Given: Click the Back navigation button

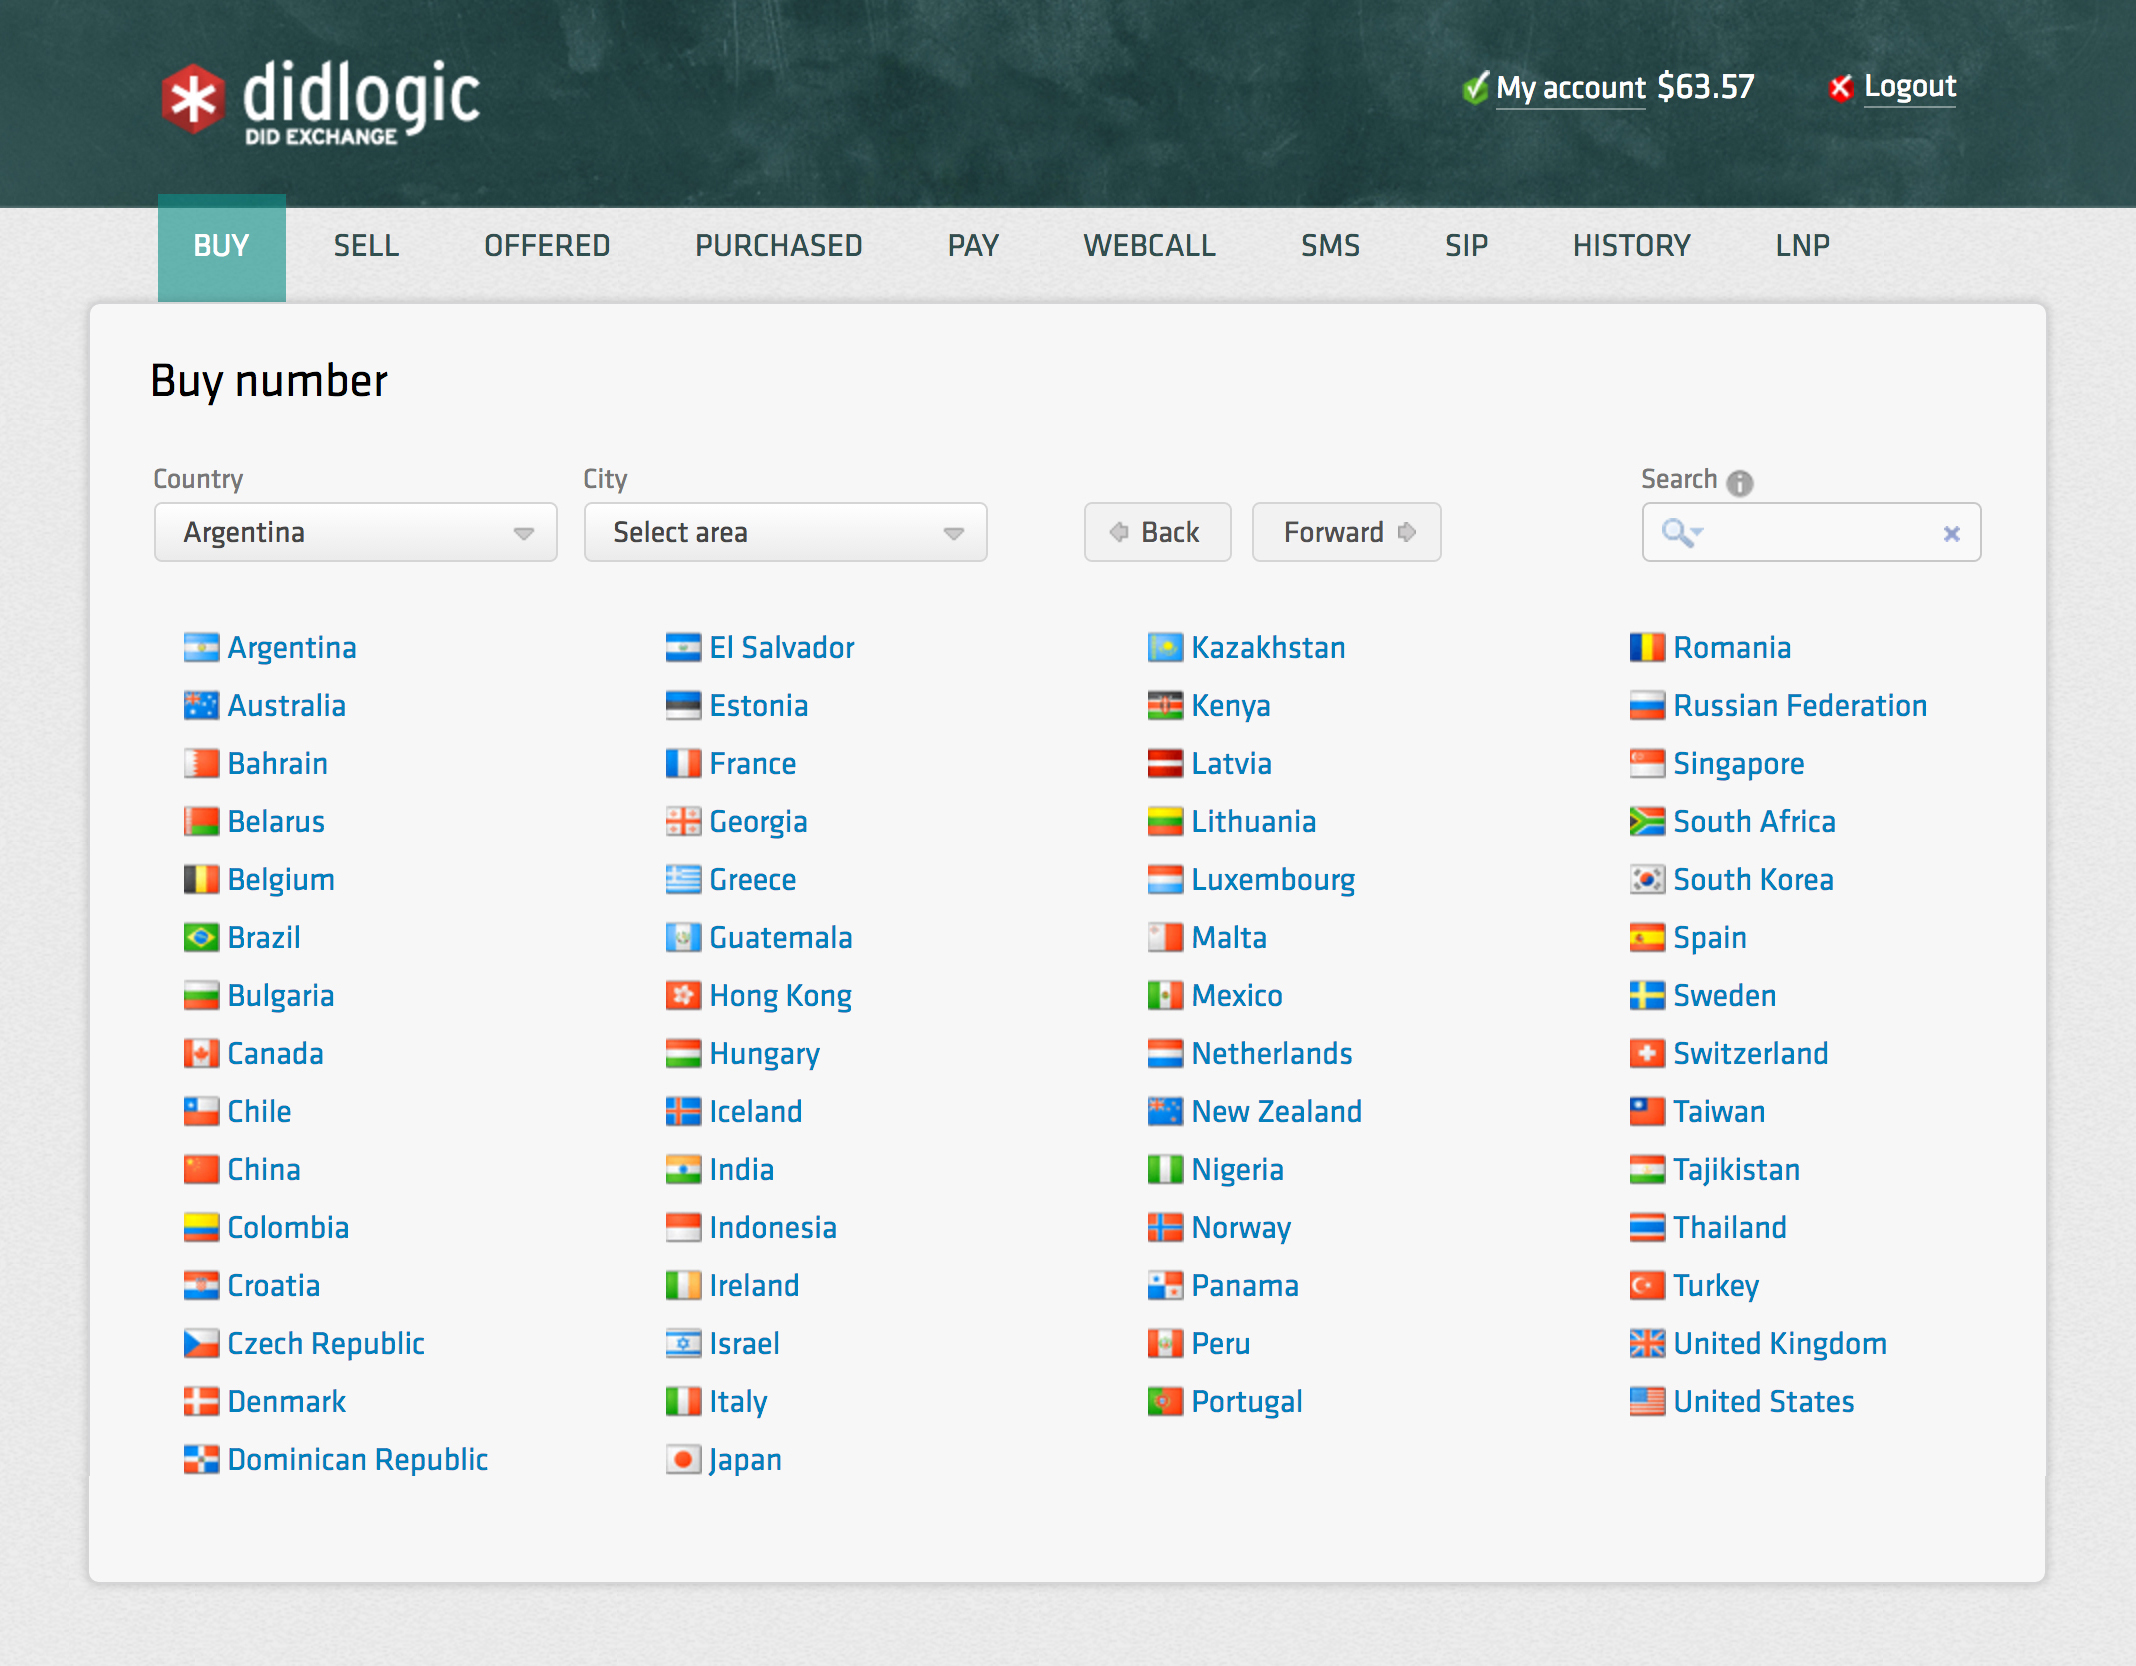Looking at the screenshot, I should tap(1158, 532).
